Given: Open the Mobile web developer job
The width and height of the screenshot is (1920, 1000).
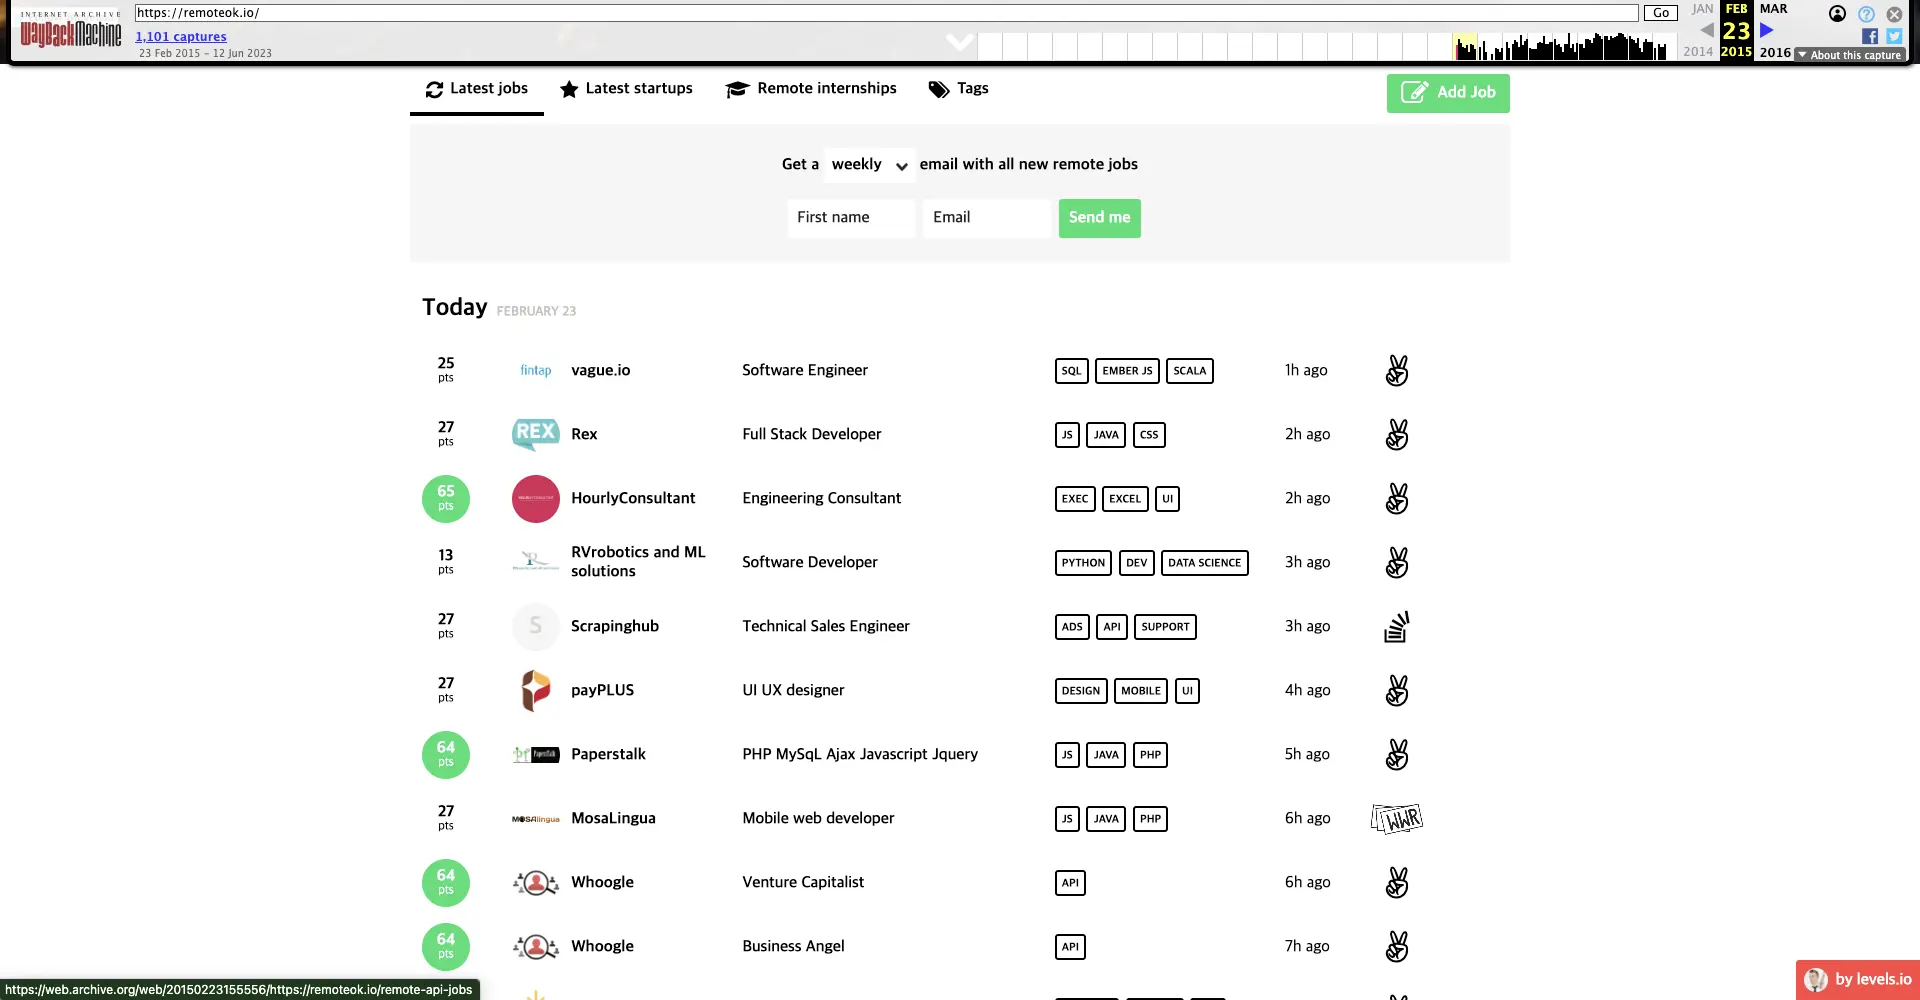Looking at the screenshot, I should 818,819.
